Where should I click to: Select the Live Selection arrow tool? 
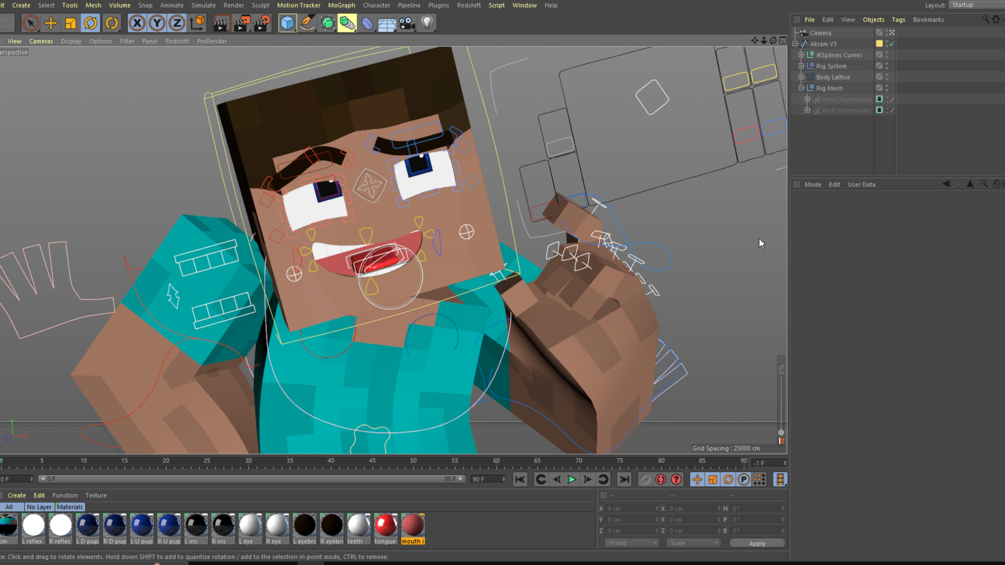point(30,24)
